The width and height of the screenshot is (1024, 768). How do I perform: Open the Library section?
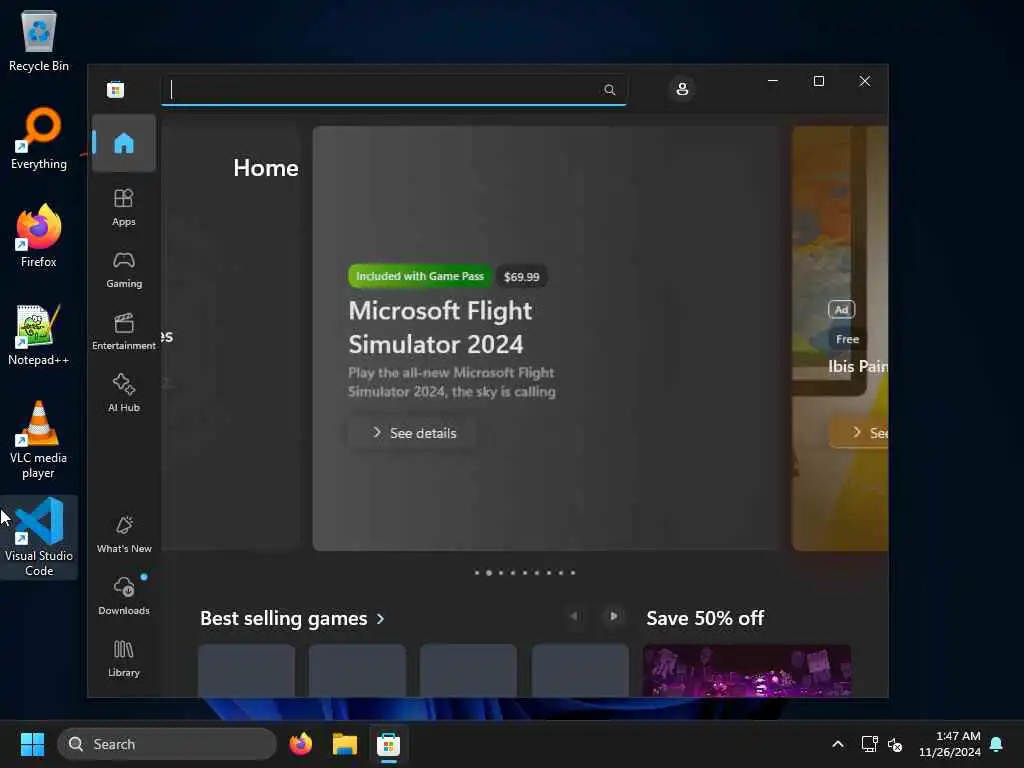123,658
